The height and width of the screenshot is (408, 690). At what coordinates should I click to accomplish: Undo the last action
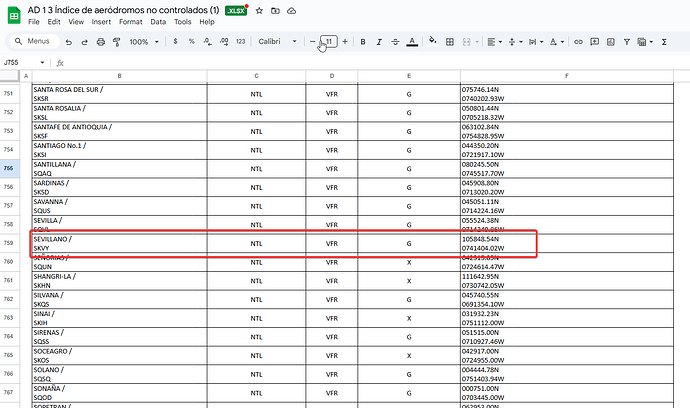69,42
